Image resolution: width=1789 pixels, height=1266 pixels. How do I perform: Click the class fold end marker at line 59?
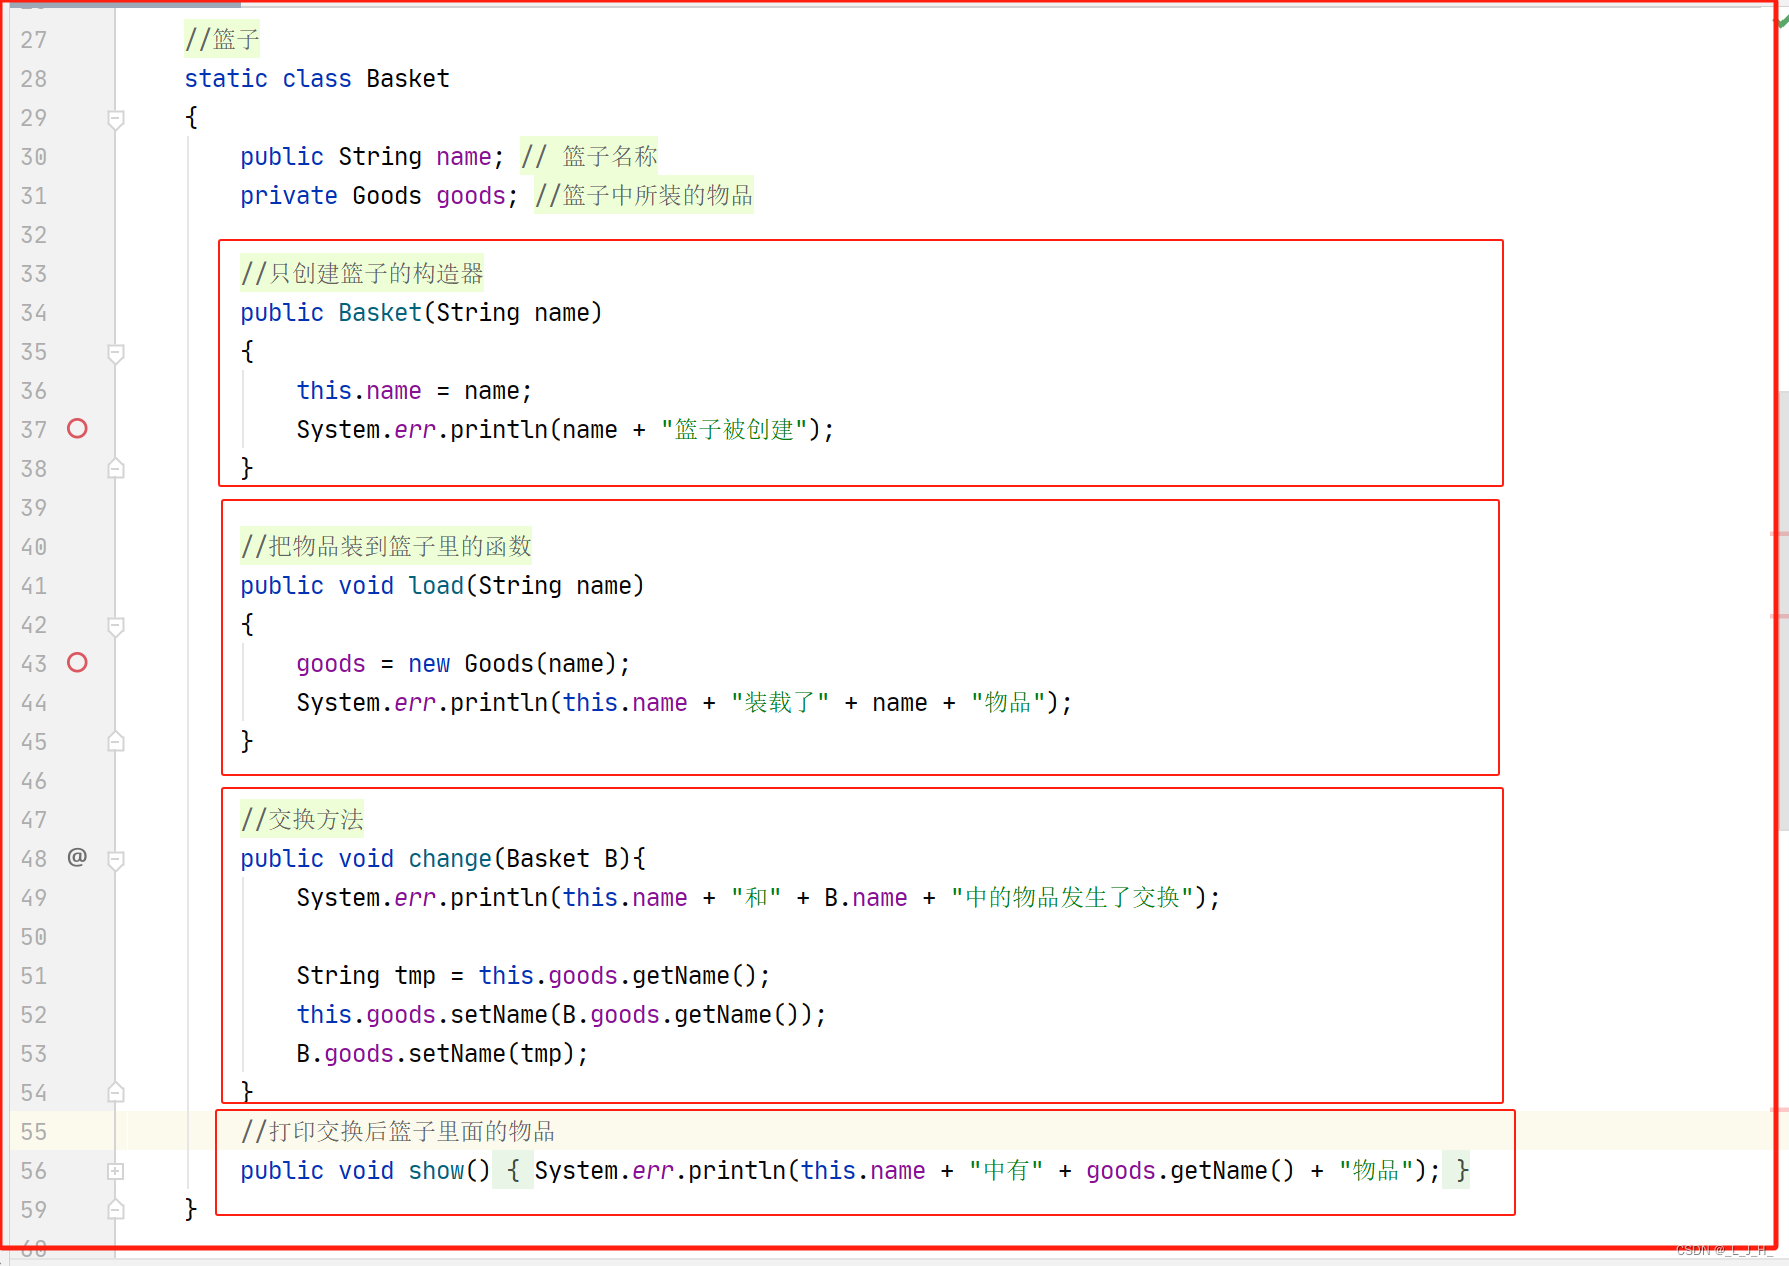pyautogui.click(x=116, y=1209)
